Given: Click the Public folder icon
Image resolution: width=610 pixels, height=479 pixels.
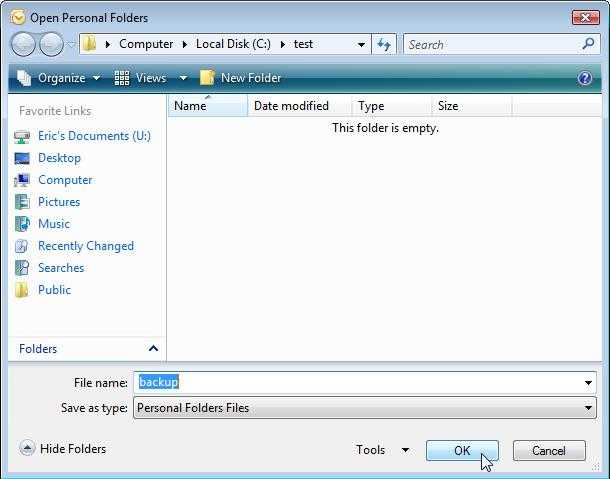Looking at the screenshot, I should click(21, 290).
